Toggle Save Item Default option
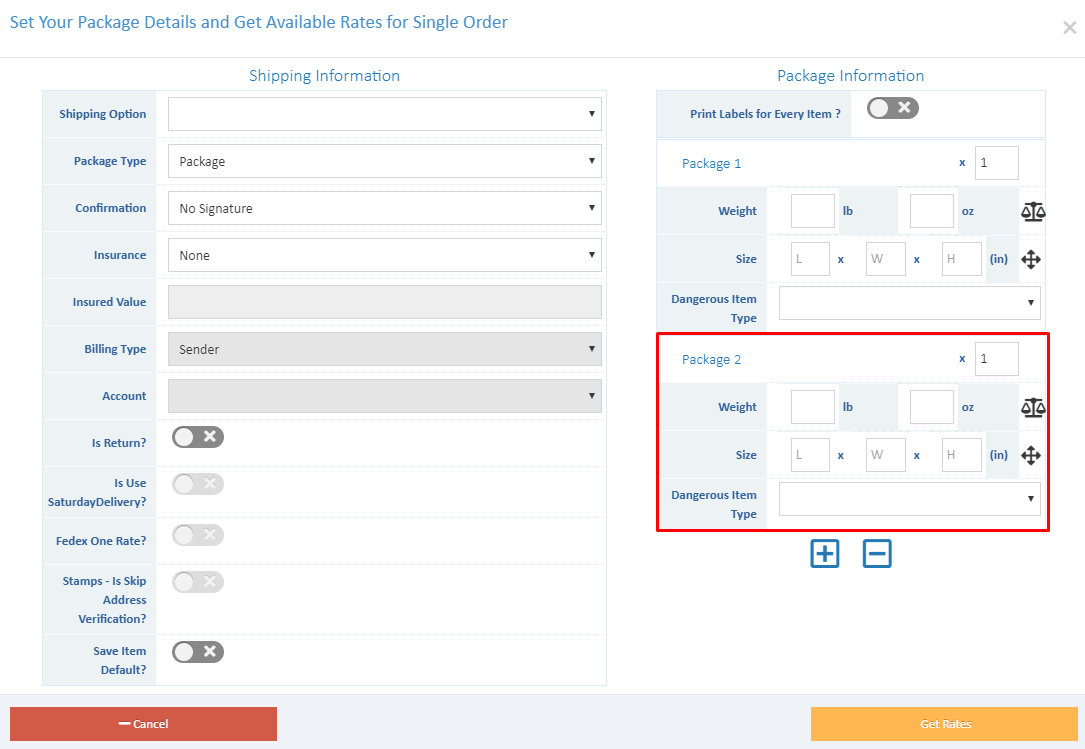The height and width of the screenshot is (749, 1085). click(x=197, y=651)
